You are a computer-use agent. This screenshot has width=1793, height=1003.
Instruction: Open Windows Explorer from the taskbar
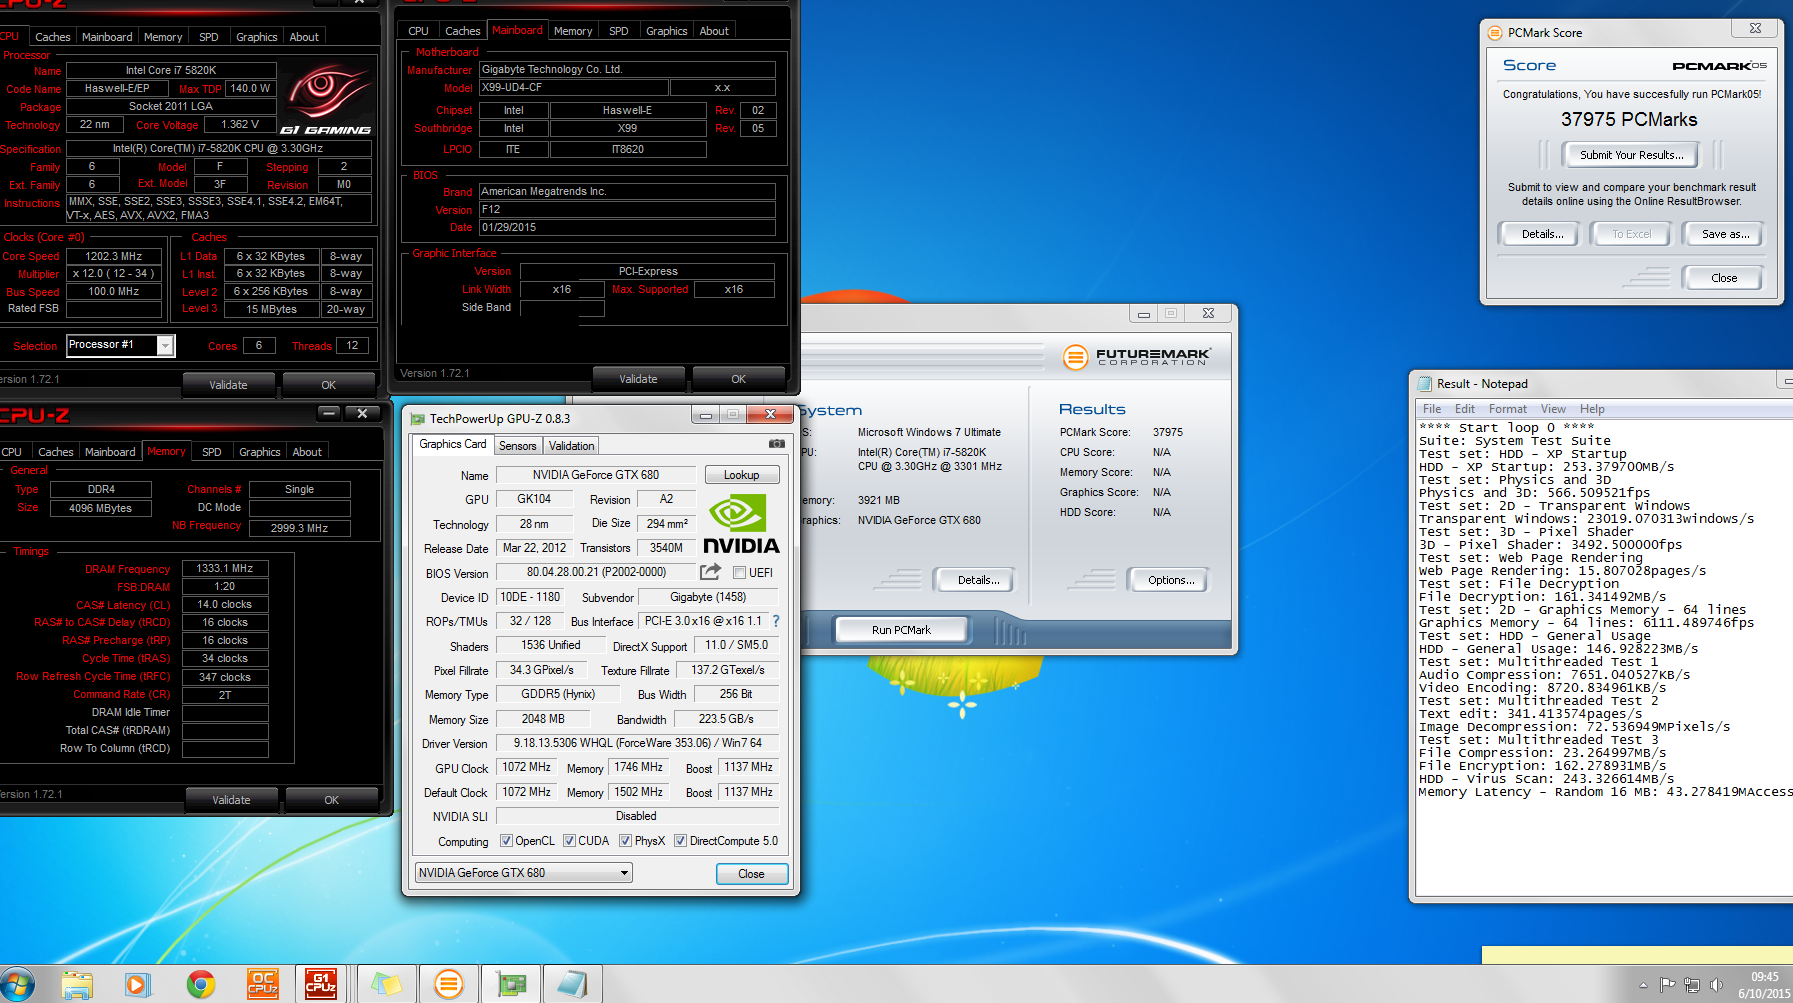pyautogui.click(x=77, y=985)
